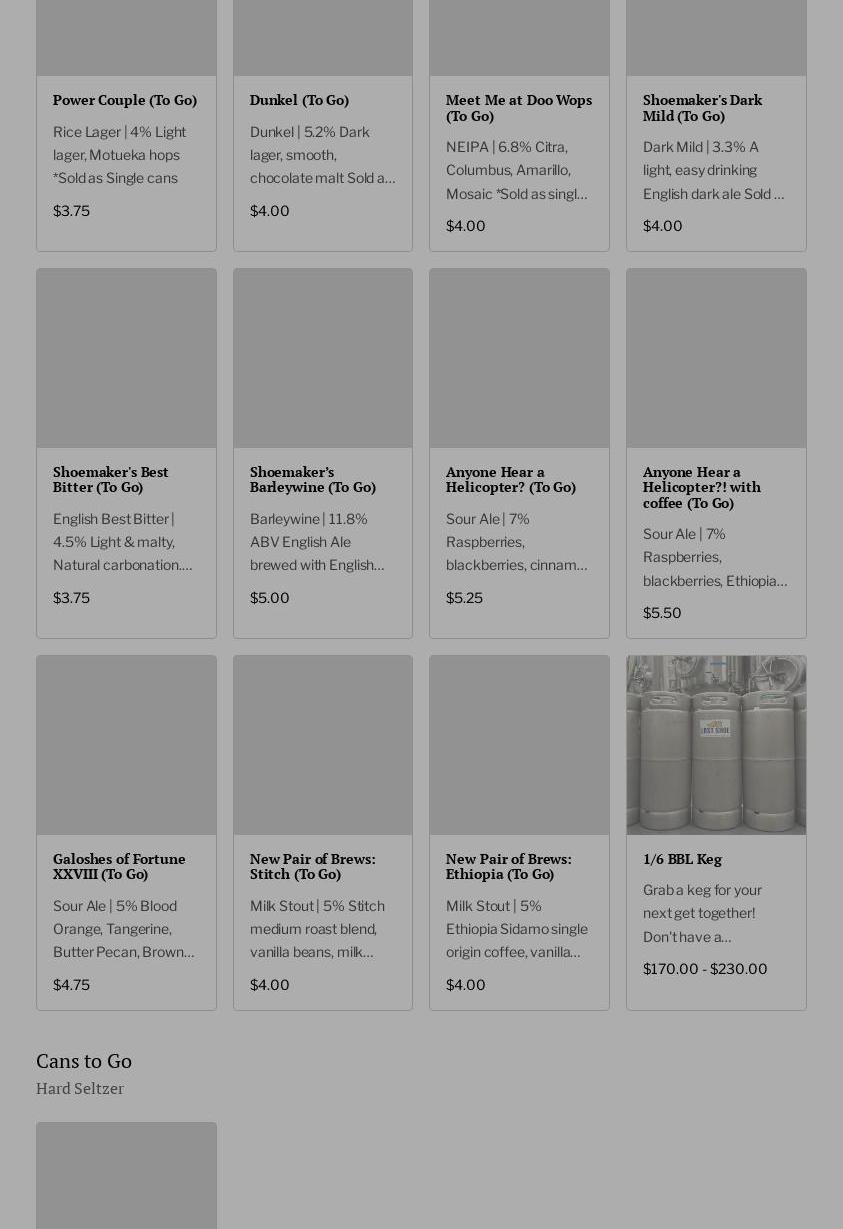Click the Rice Lager description text

[119, 155]
